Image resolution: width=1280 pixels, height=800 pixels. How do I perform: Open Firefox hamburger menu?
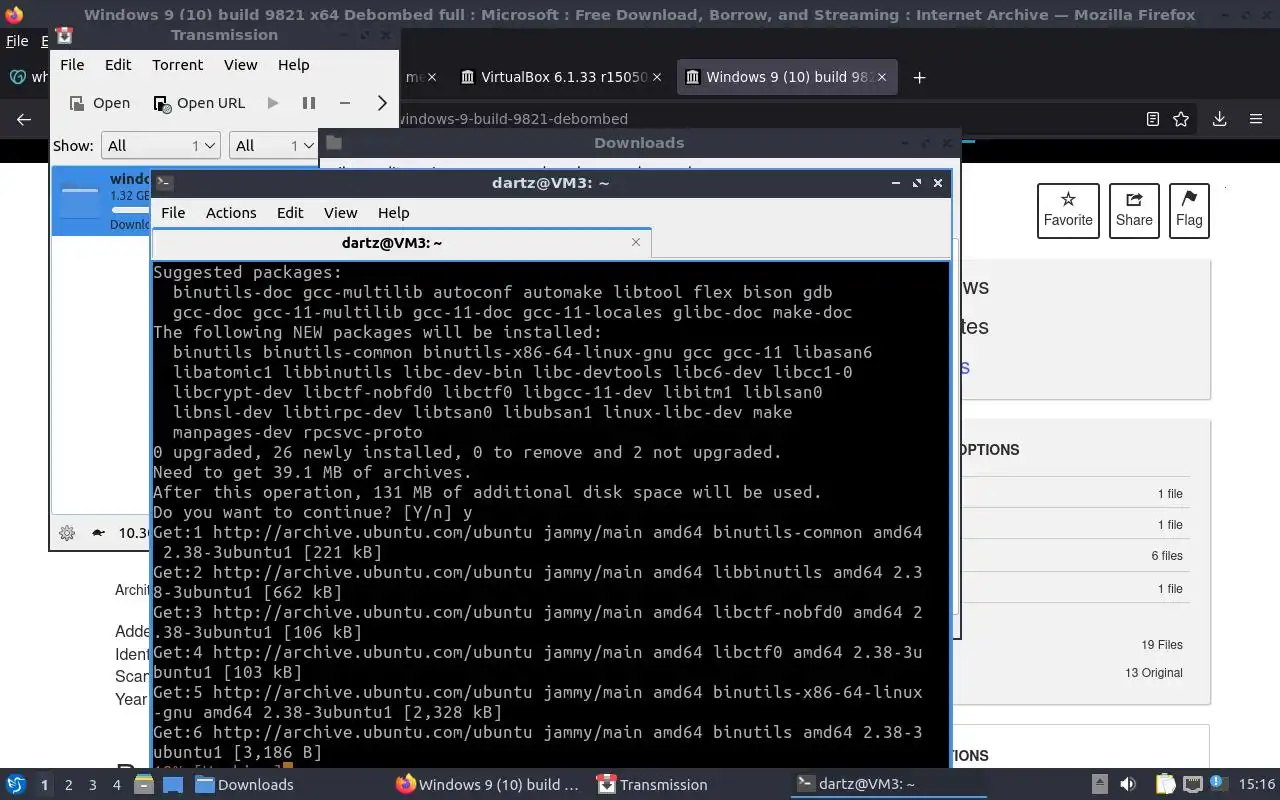[1256, 119]
